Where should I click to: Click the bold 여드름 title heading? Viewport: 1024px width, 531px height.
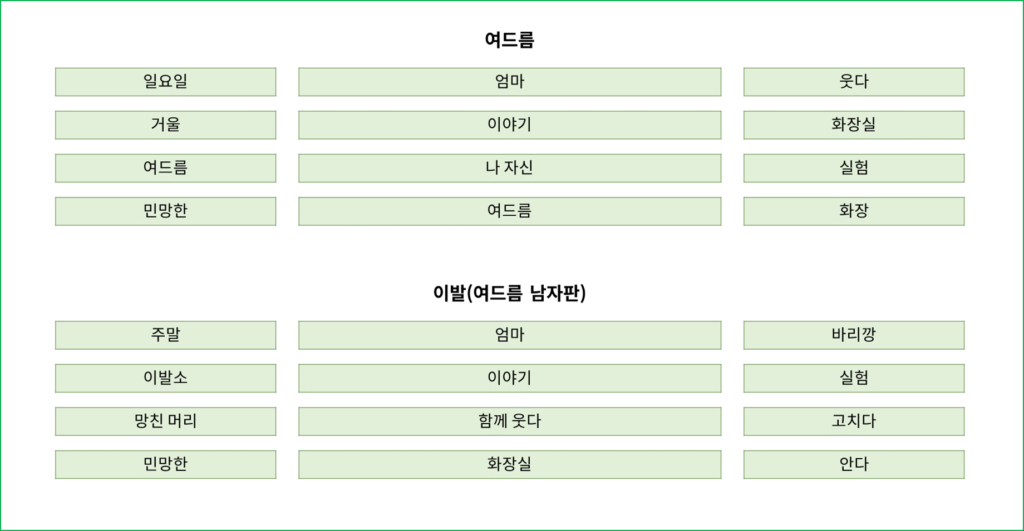(509, 40)
